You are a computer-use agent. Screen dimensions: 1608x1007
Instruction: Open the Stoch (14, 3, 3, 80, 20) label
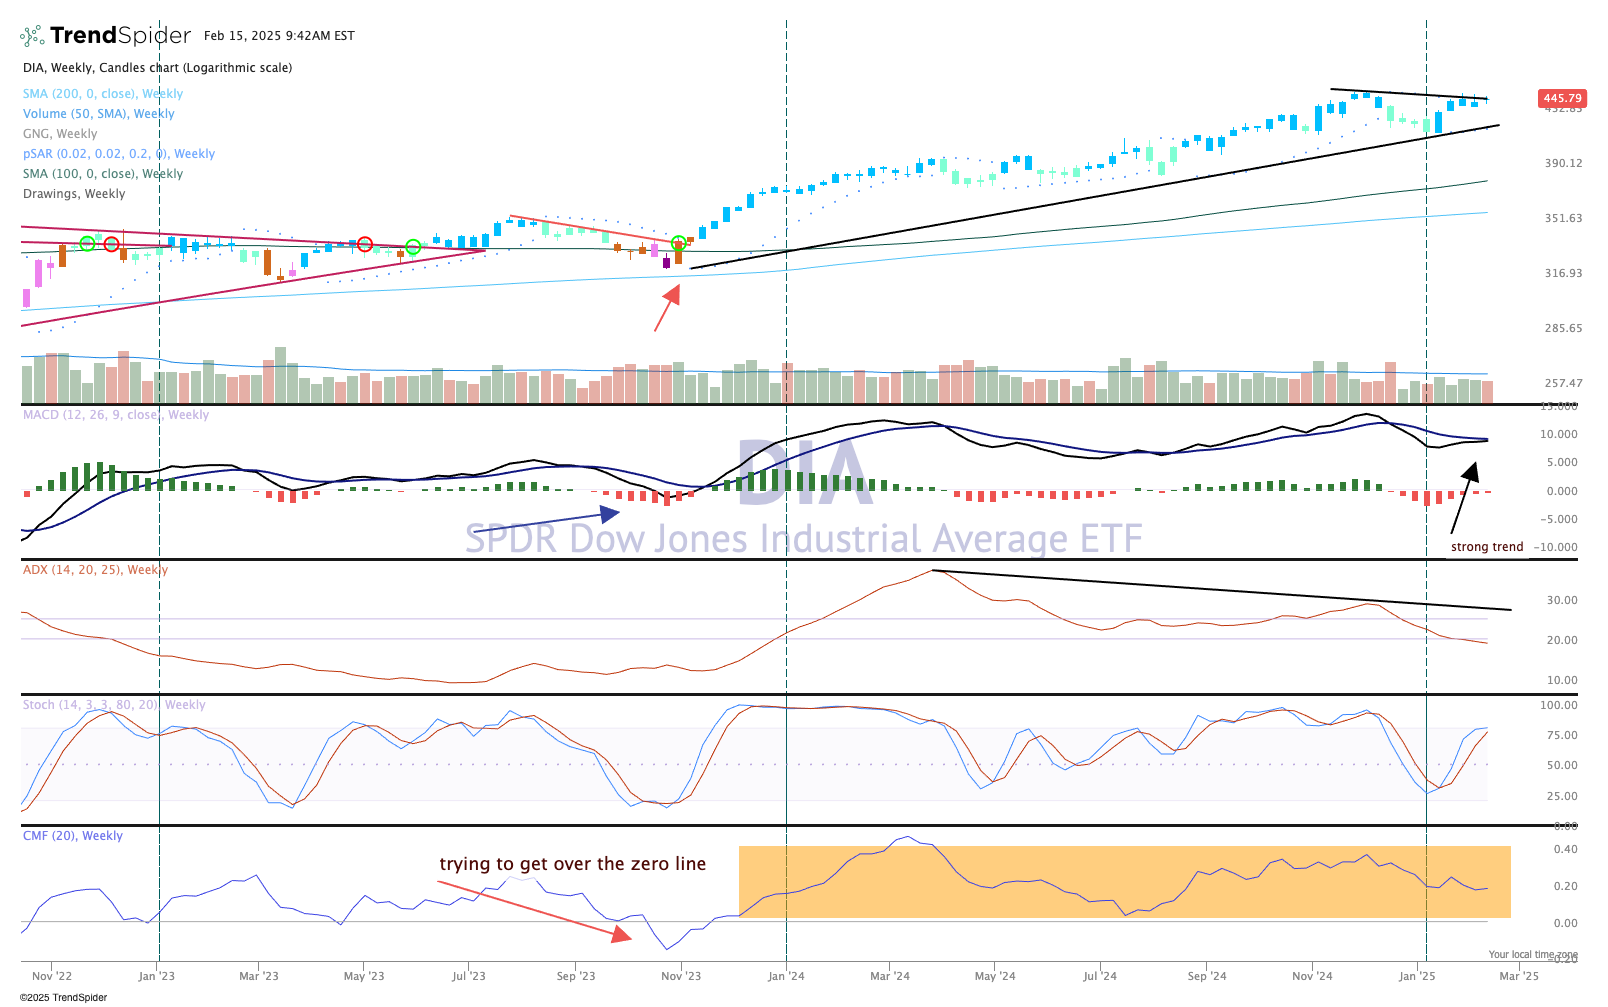tap(113, 705)
